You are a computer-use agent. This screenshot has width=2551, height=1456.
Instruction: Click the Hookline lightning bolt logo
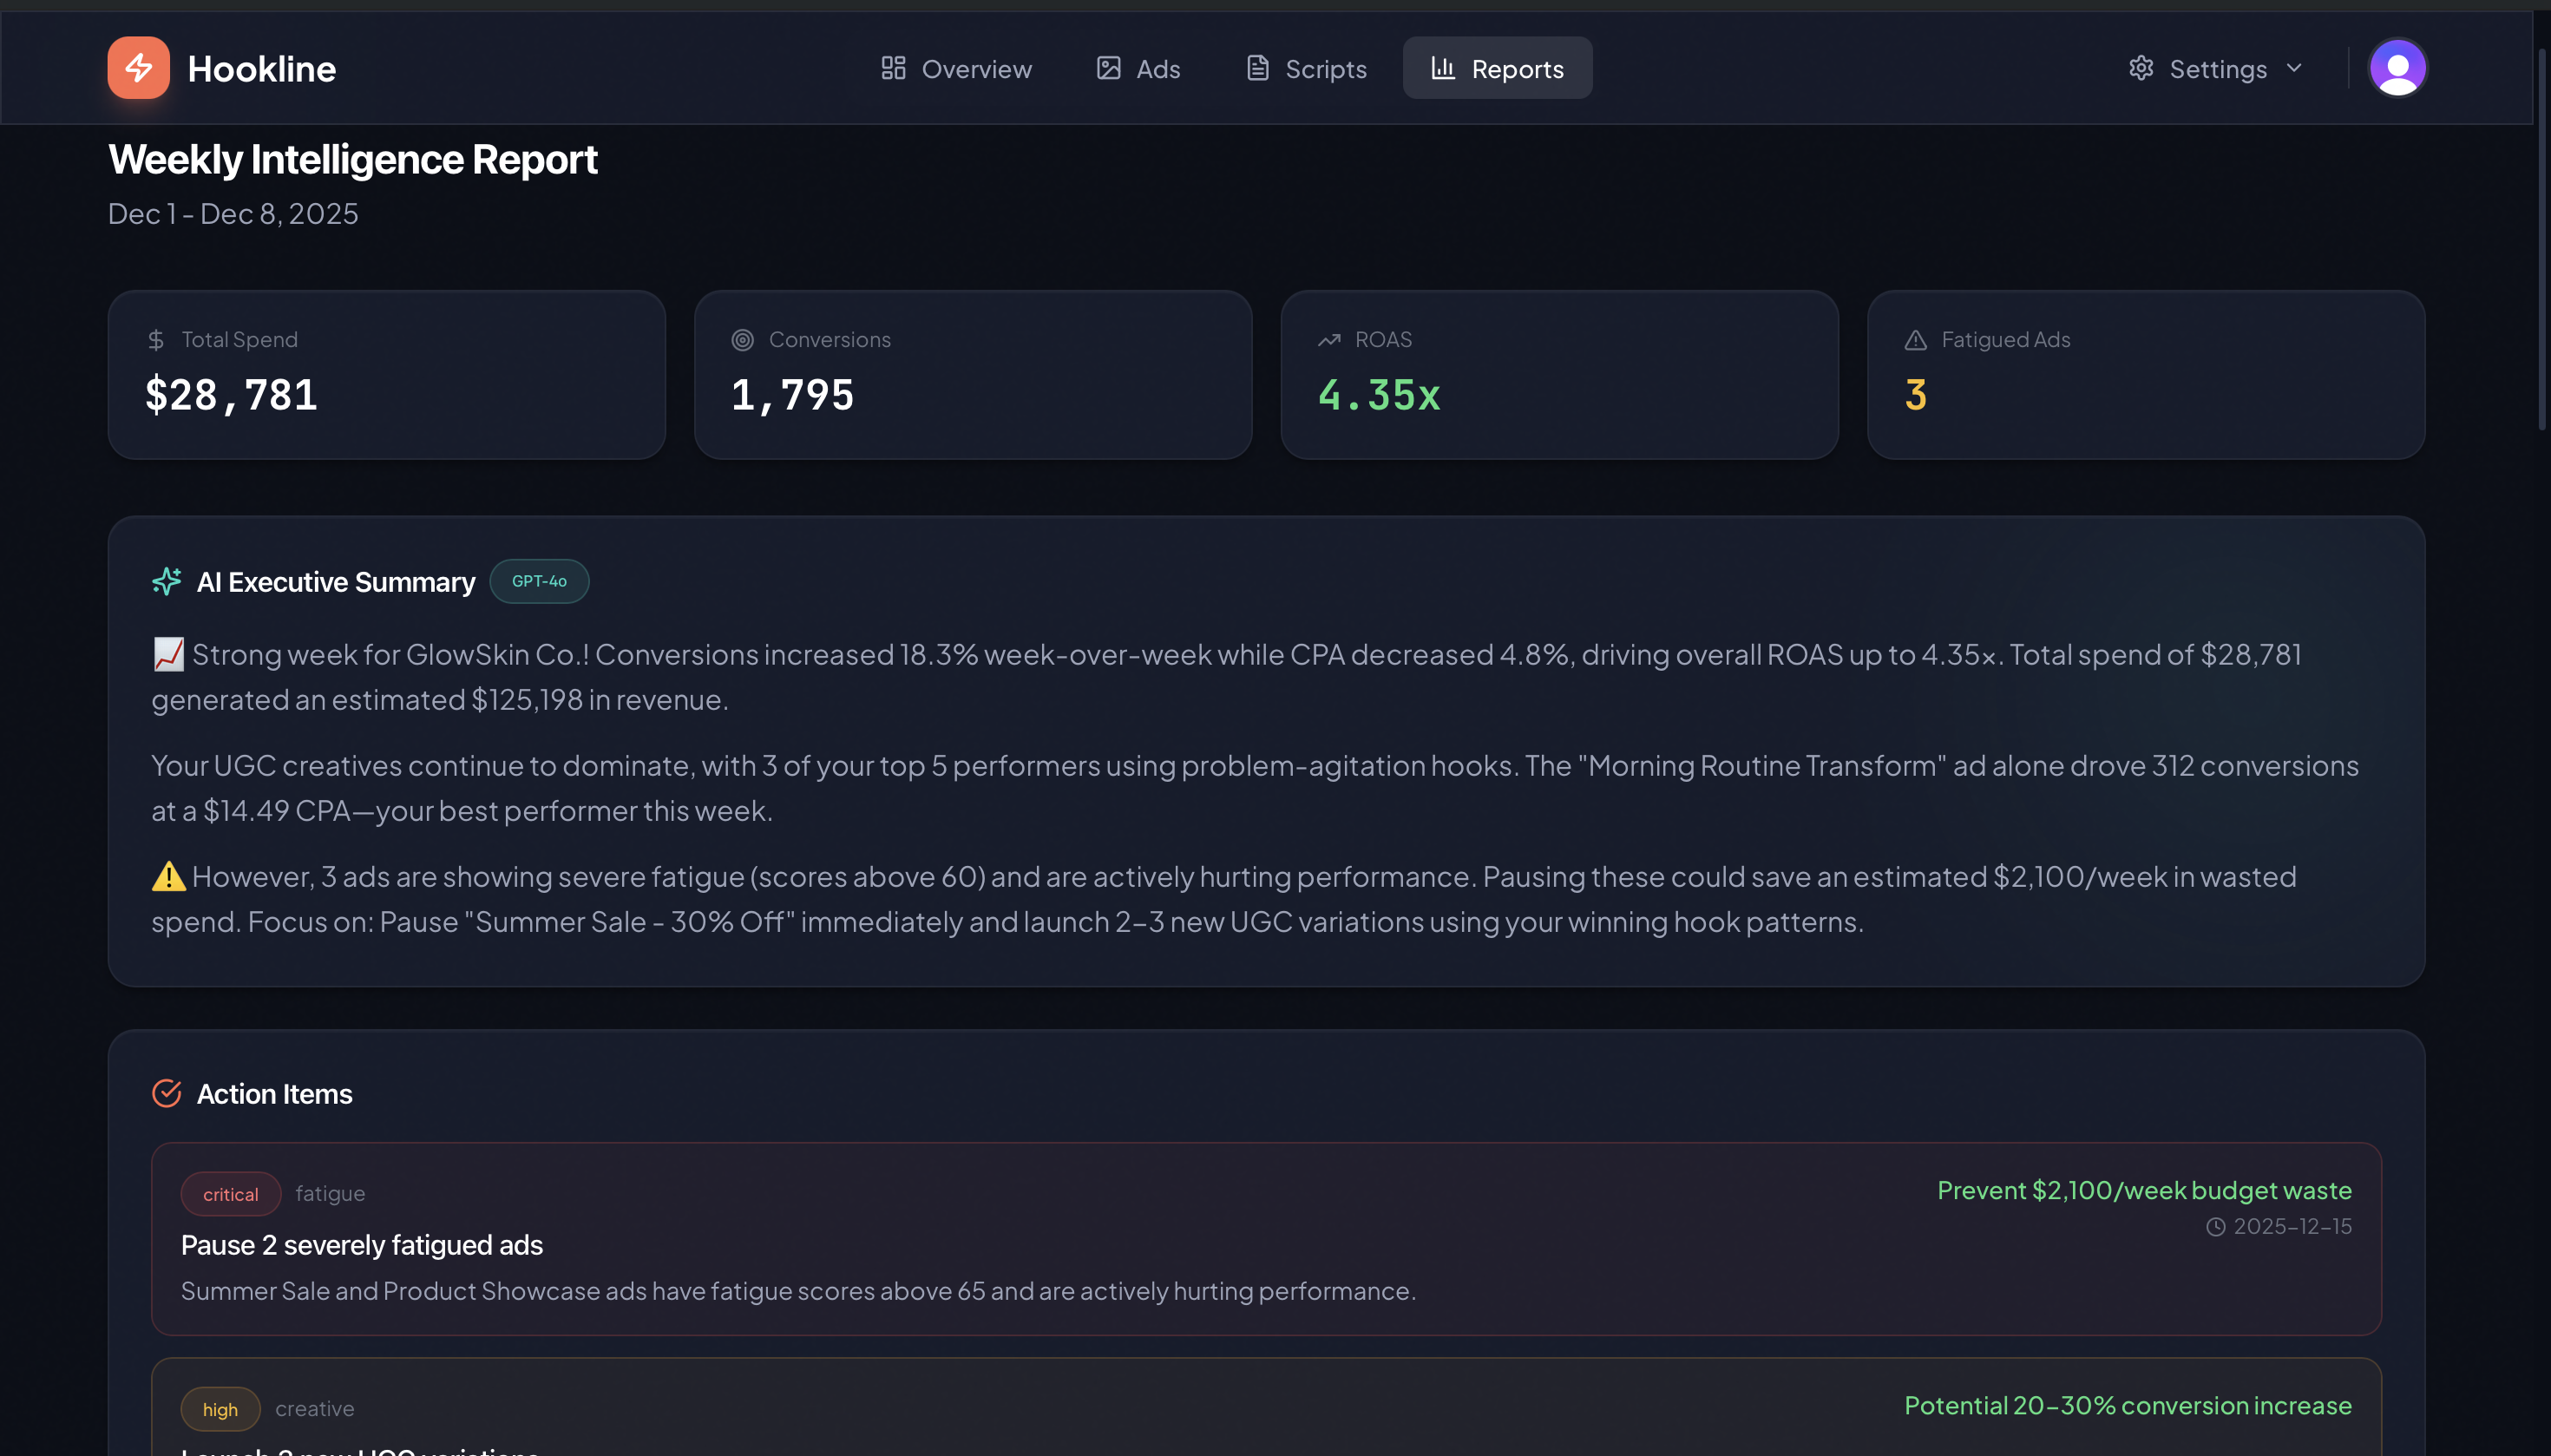click(x=138, y=68)
